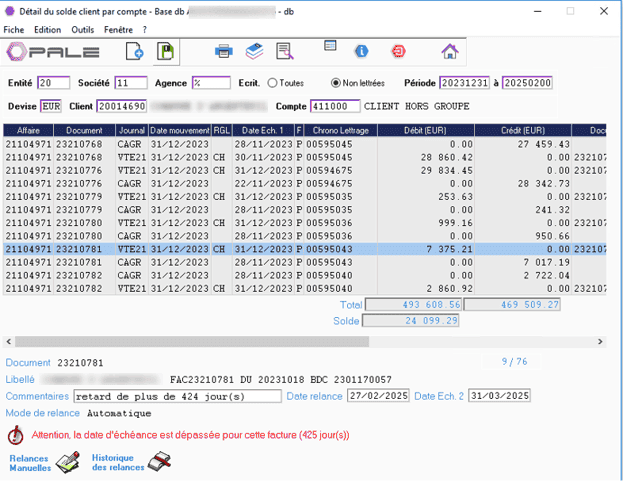Click the printer icon
The image size is (623, 490).
(224, 51)
